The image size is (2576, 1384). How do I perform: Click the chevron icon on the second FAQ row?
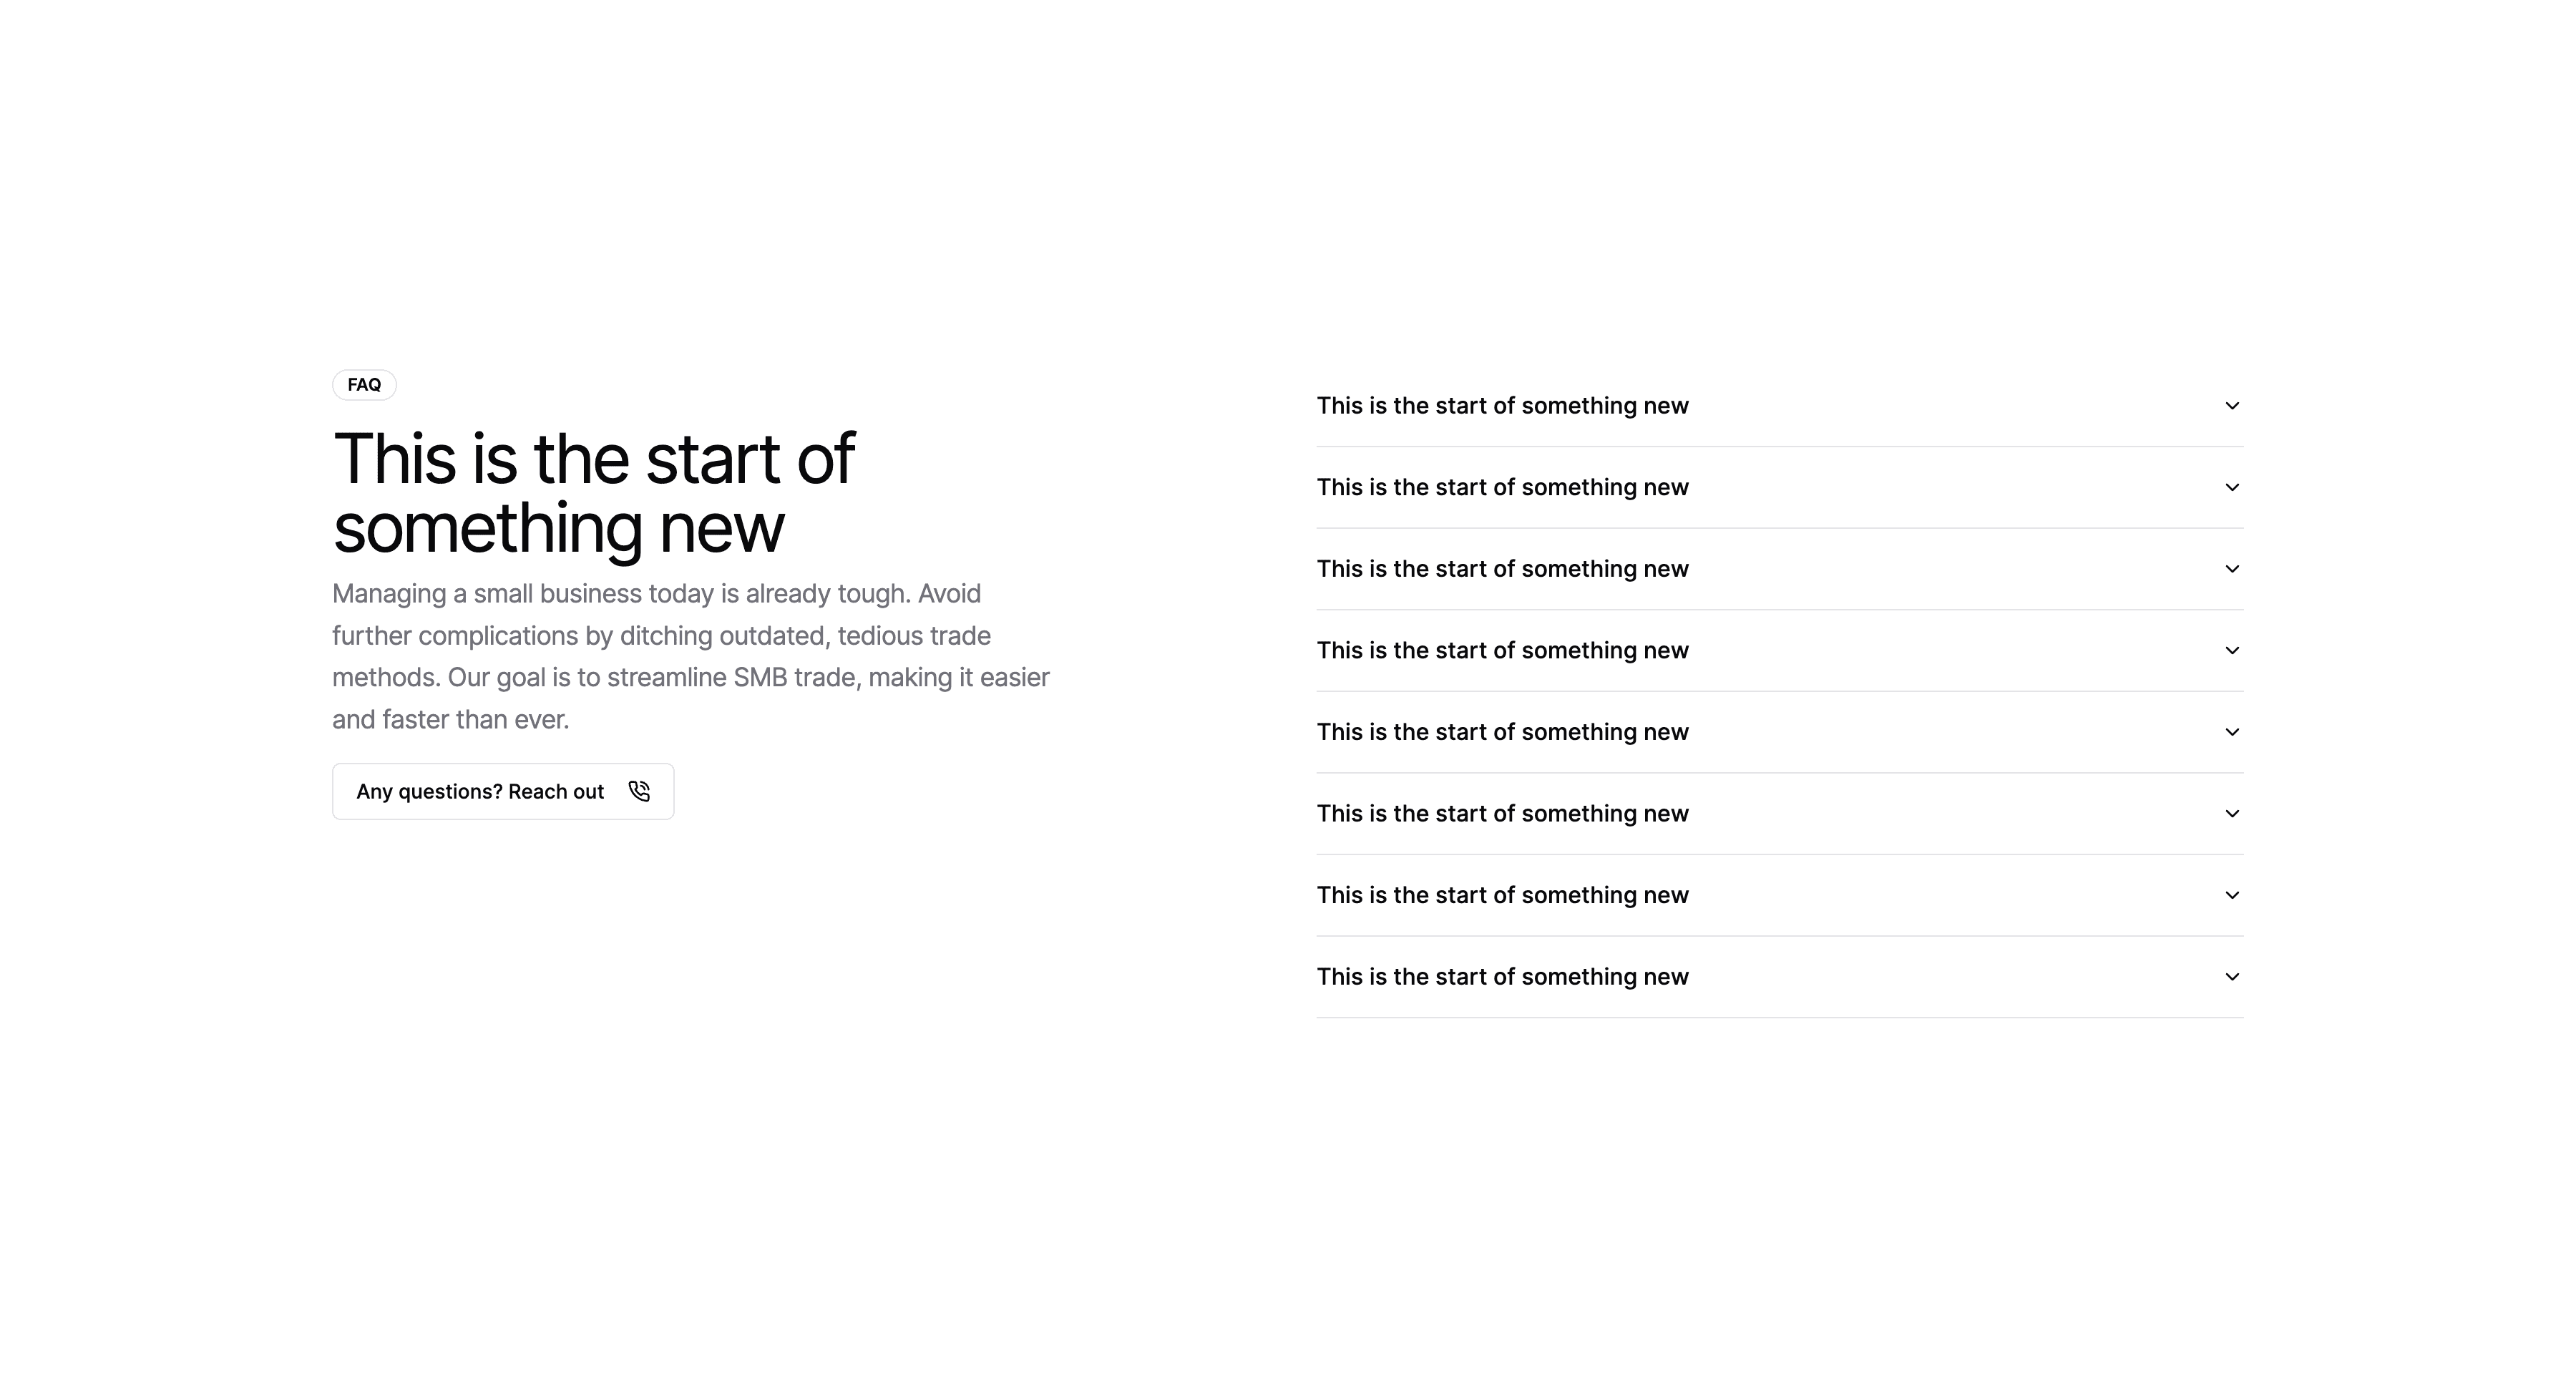(x=2231, y=487)
